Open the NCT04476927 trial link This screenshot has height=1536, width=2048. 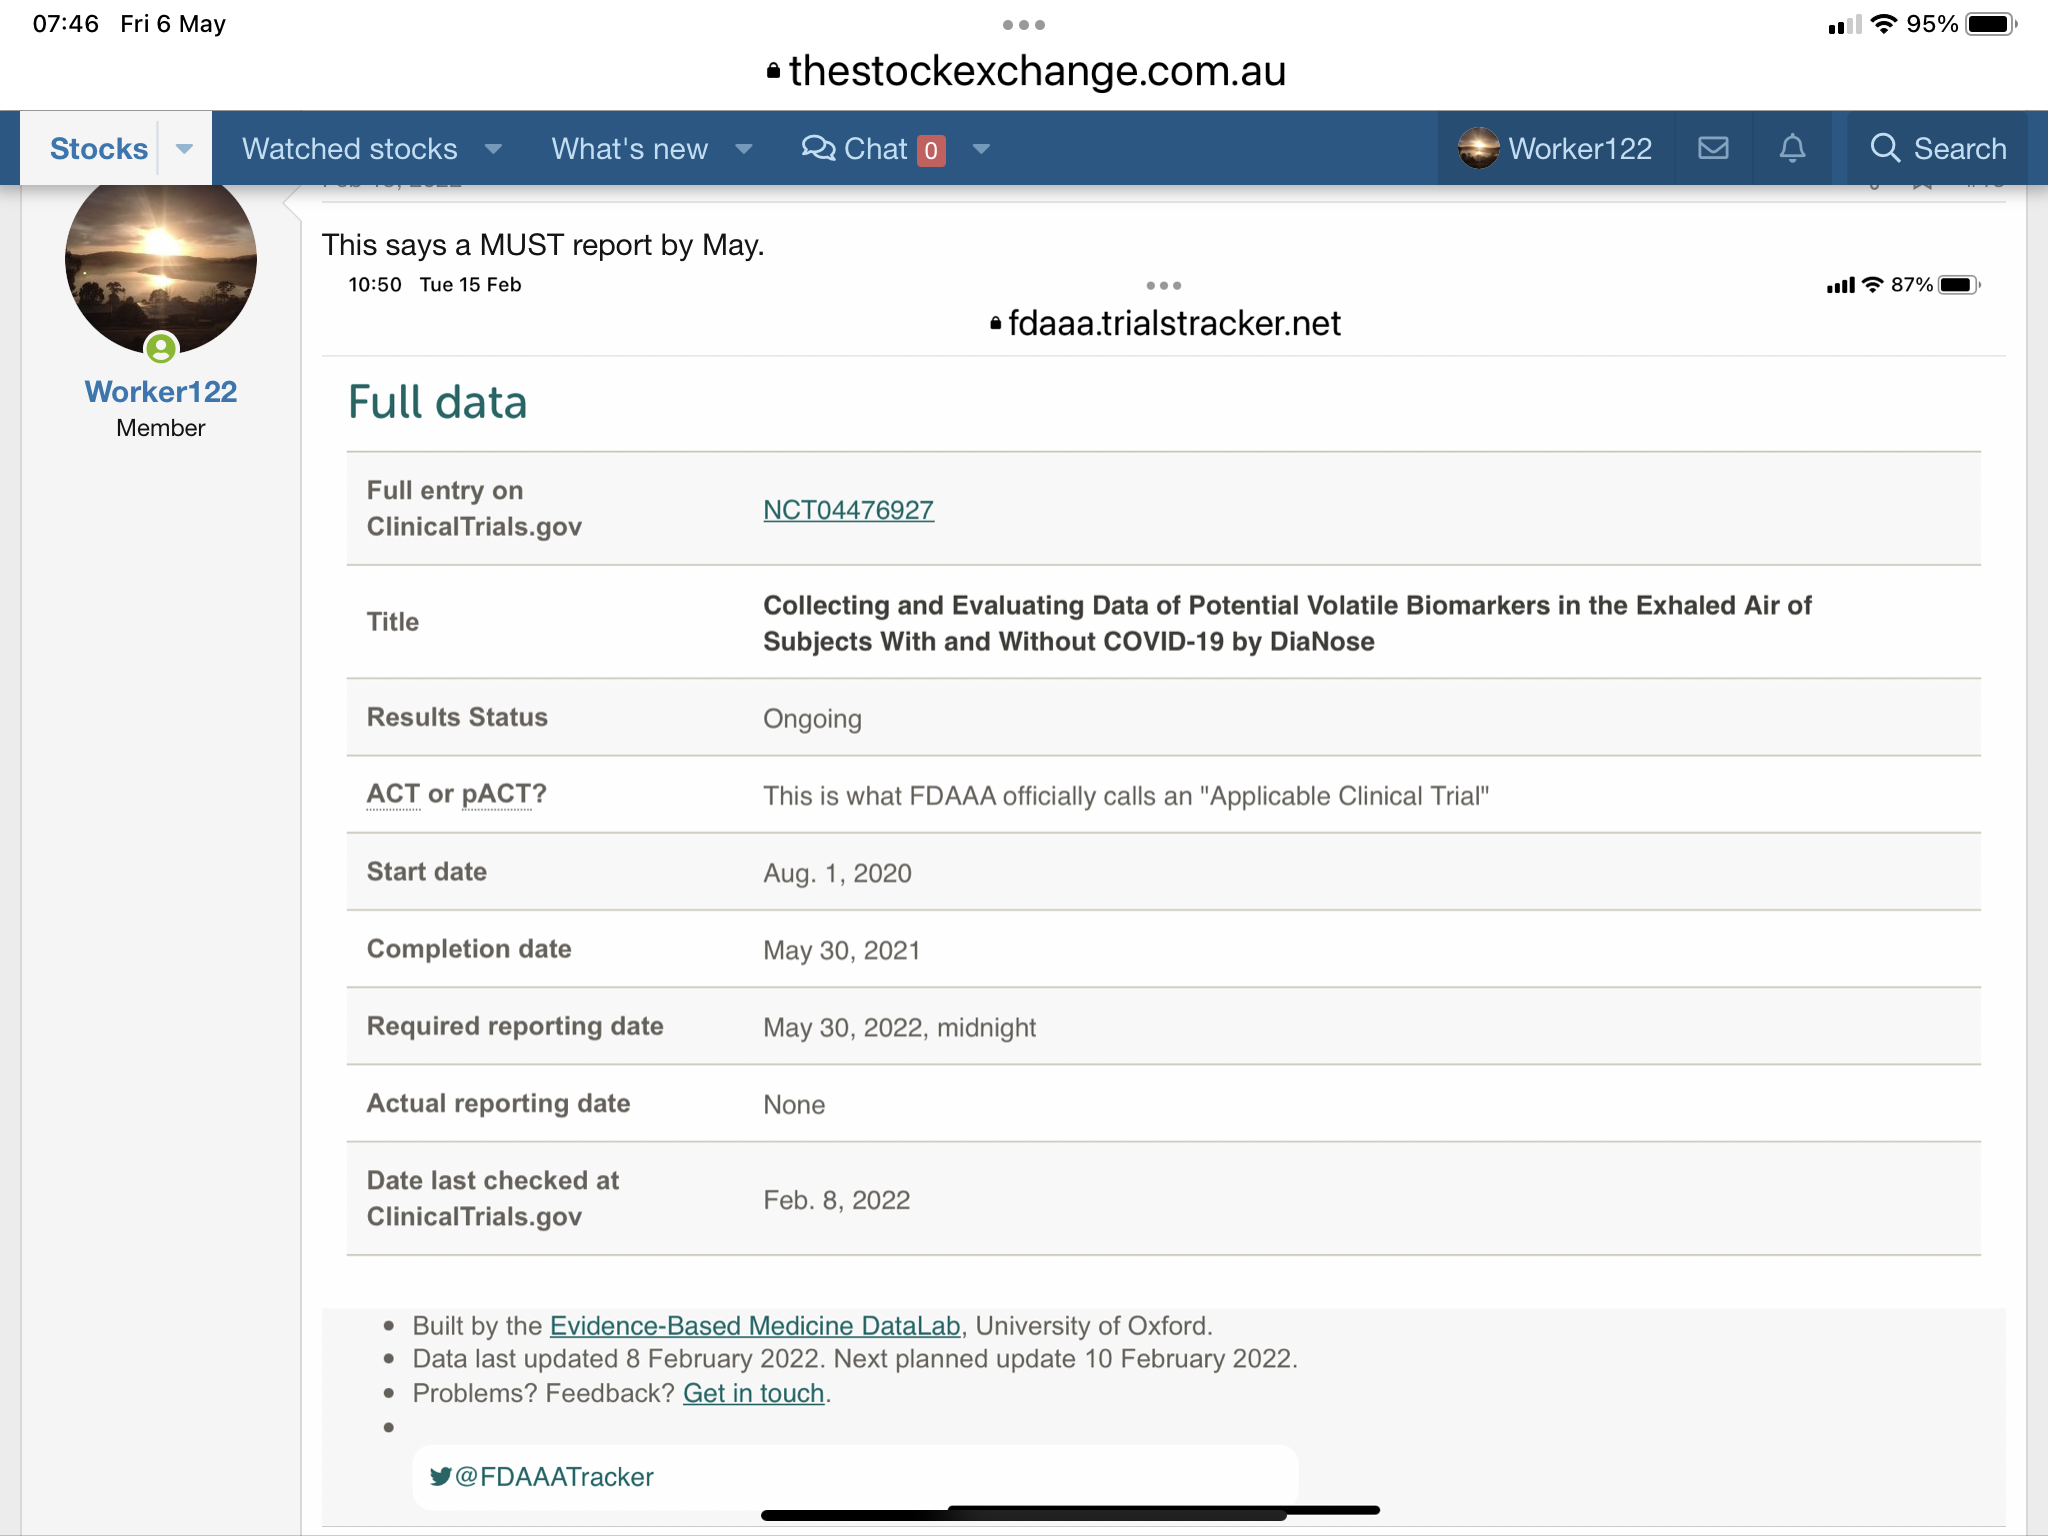click(848, 510)
